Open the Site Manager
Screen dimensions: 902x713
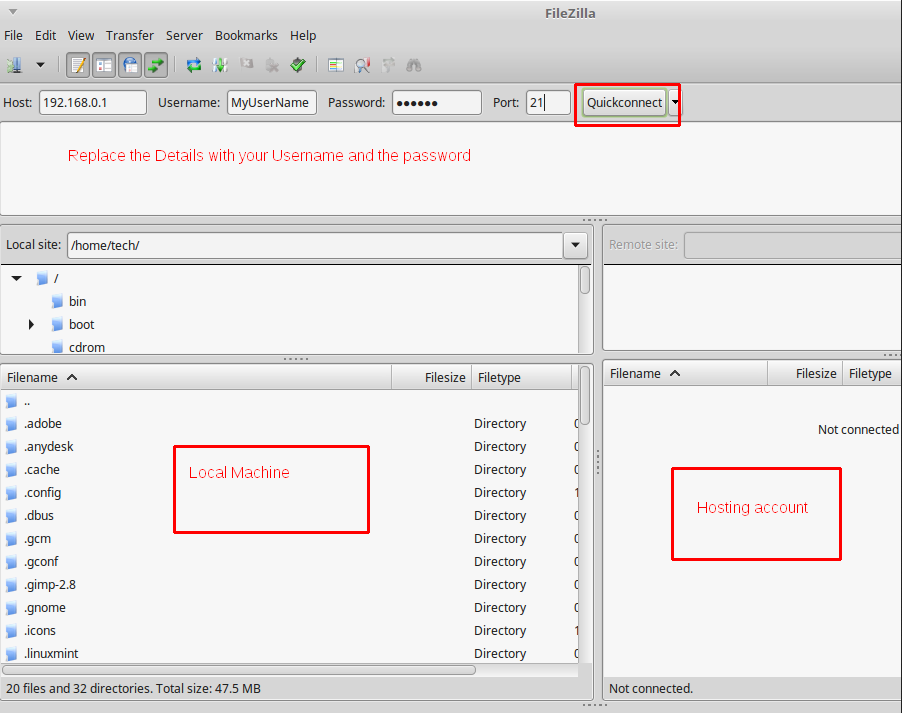click(x=15, y=65)
